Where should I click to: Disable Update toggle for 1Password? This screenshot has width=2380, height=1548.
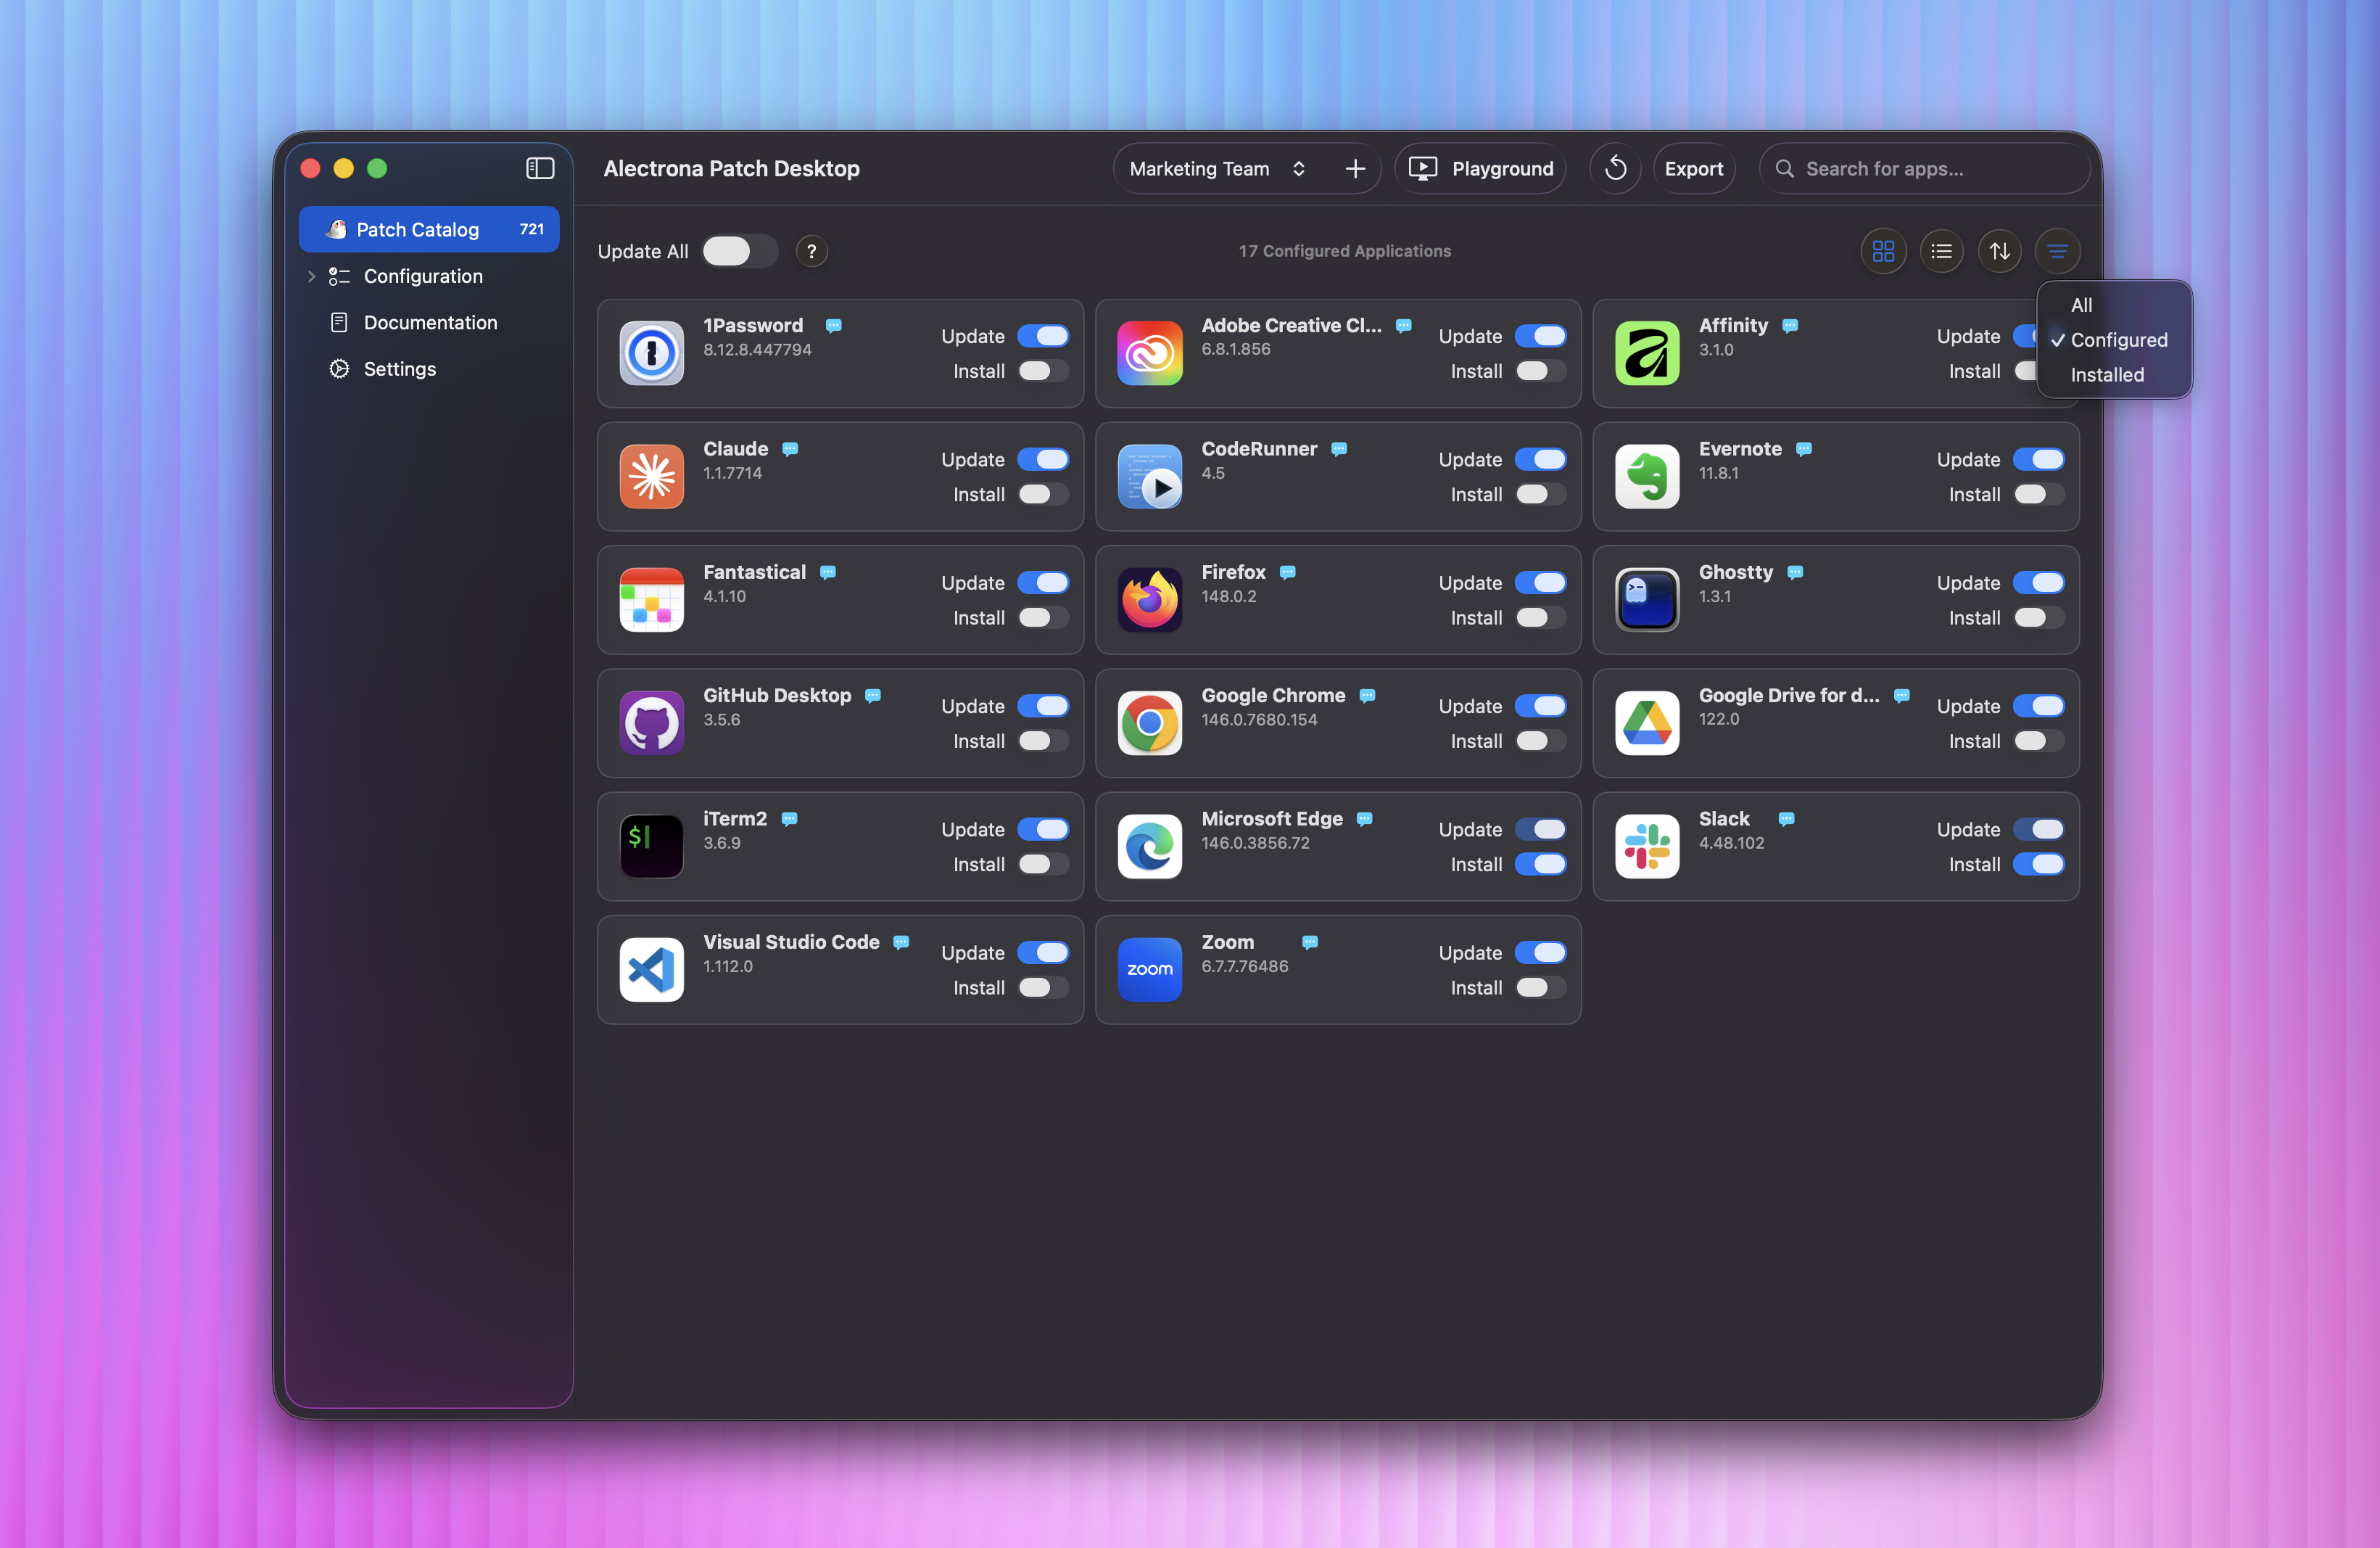1042,336
